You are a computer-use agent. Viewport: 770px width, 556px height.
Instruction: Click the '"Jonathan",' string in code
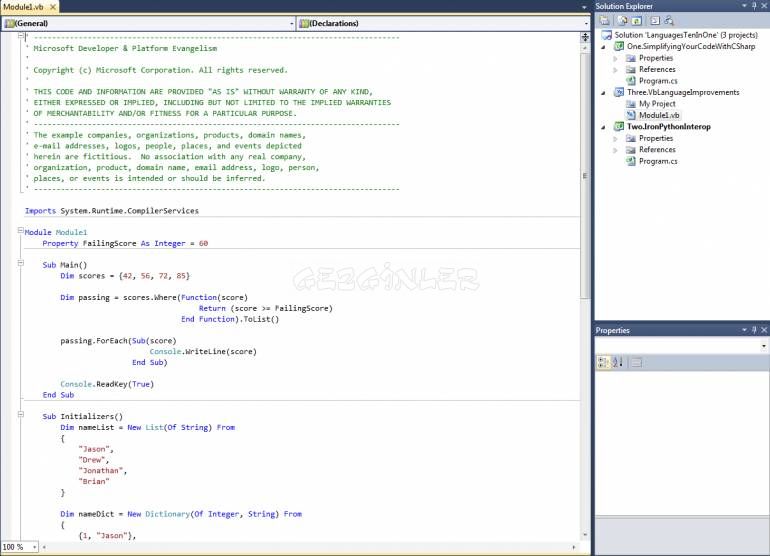point(102,471)
